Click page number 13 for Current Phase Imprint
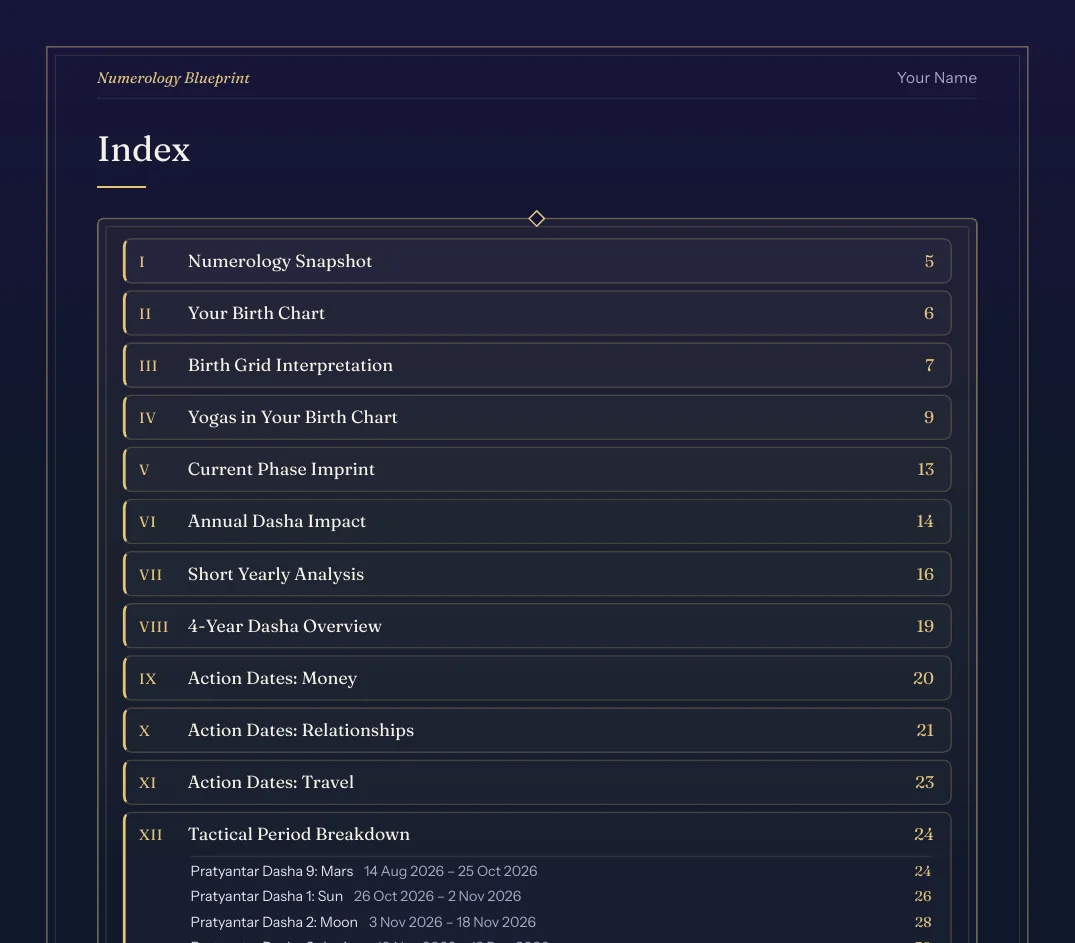1075x943 pixels. [x=926, y=470]
